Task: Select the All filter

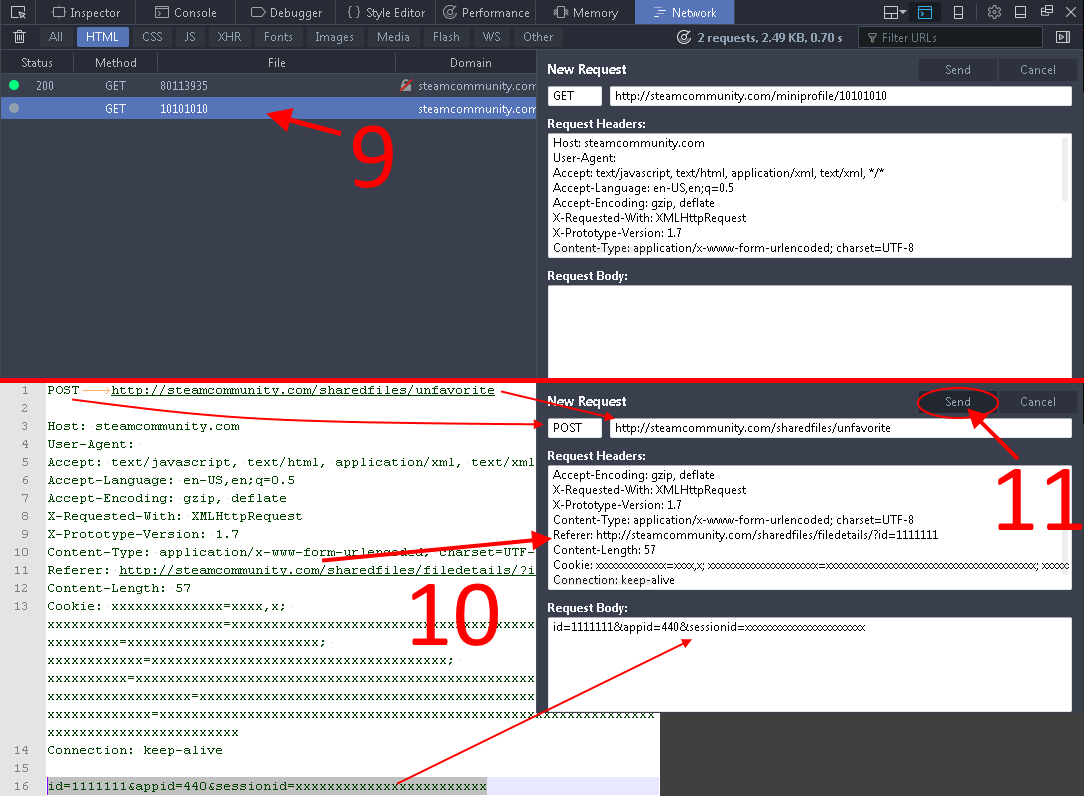Action: (56, 37)
